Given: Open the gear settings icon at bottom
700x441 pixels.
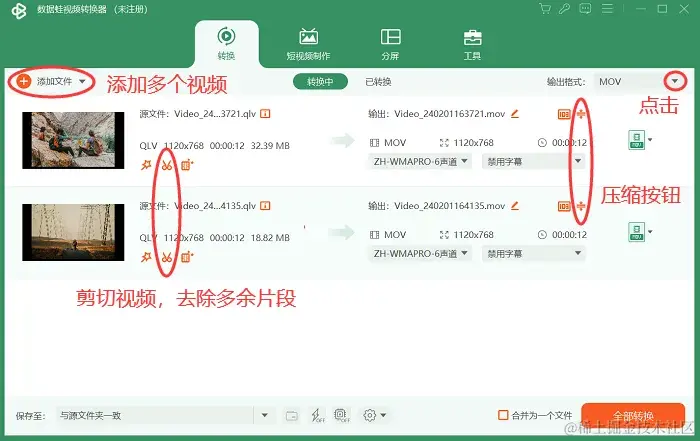Looking at the screenshot, I should point(370,416).
